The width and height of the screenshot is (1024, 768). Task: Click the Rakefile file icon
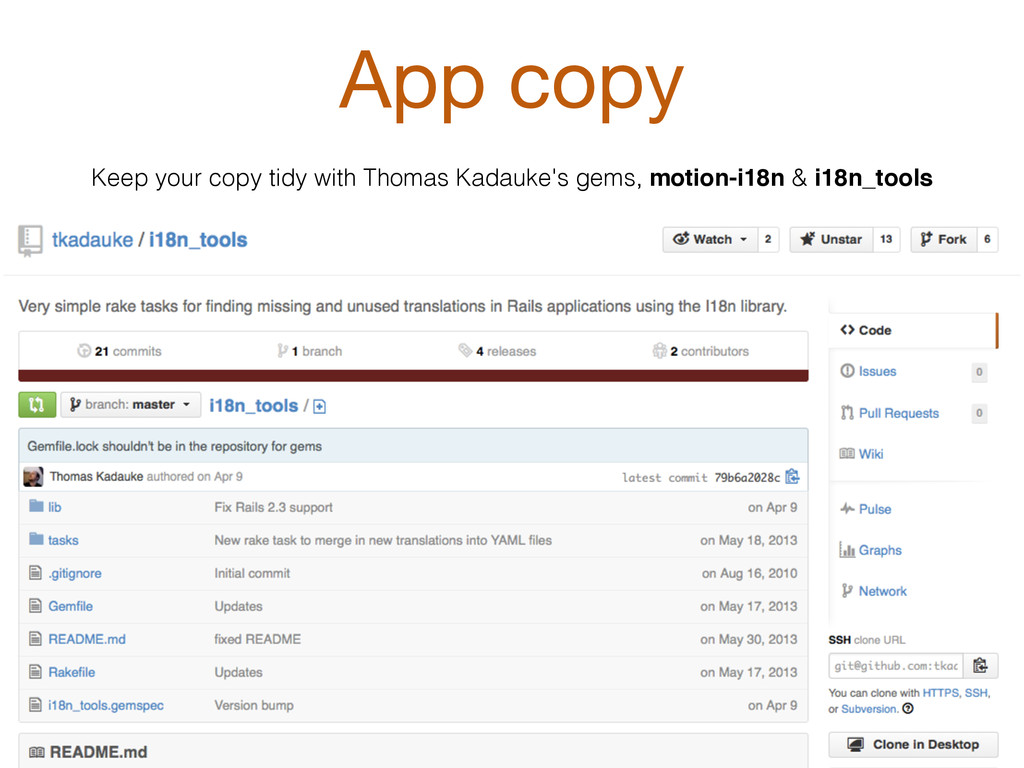pyautogui.click(x=35, y=671)
